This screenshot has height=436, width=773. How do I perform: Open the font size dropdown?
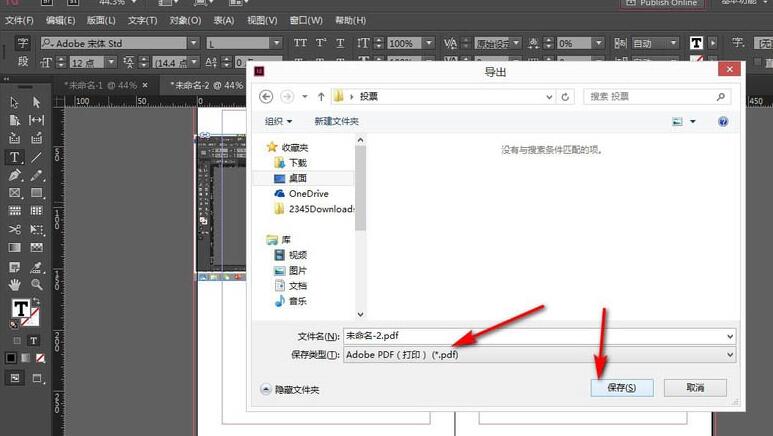coord(111,62)
